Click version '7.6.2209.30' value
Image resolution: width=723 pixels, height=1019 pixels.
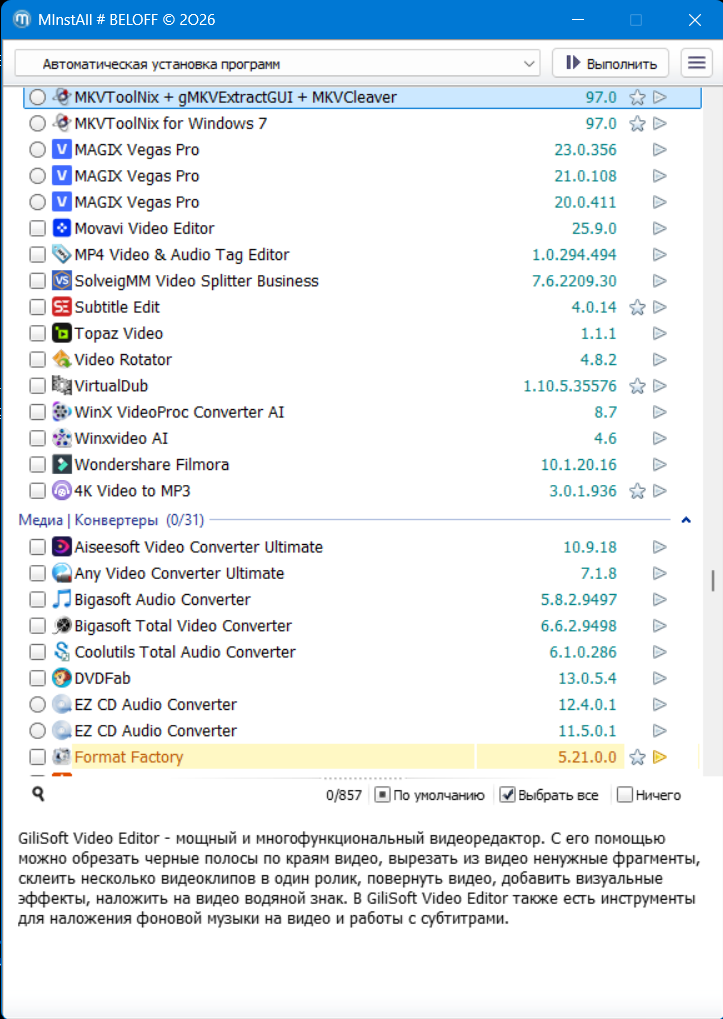(574, 281)
